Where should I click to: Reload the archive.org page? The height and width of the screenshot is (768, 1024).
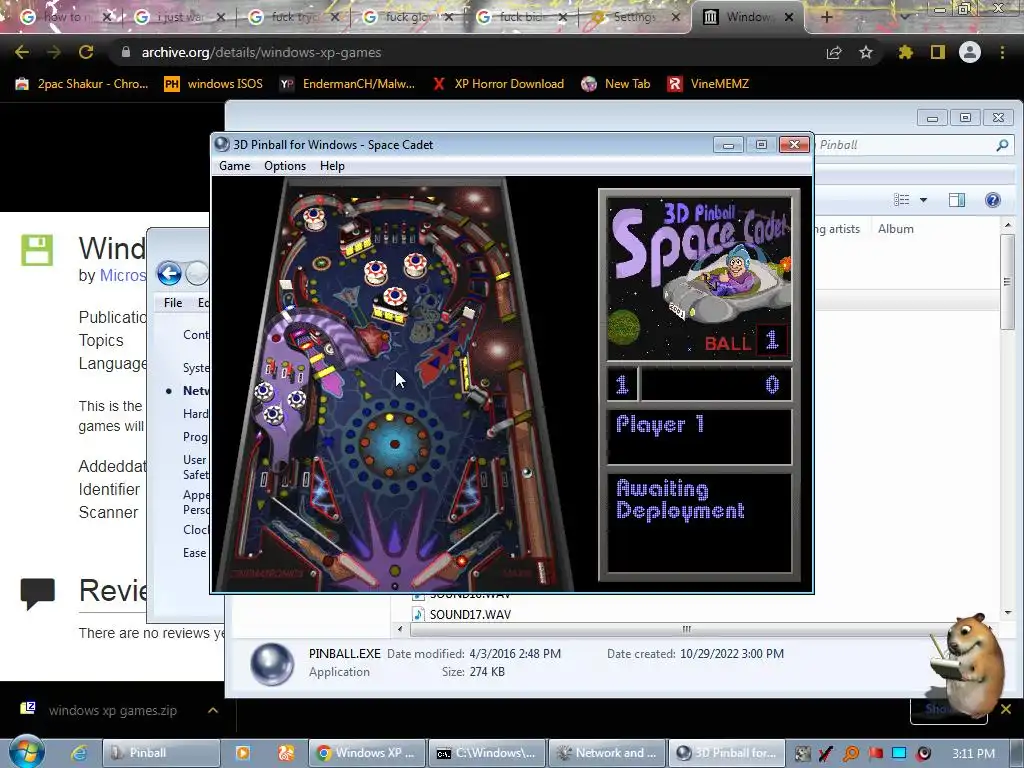tap(86, 52)
